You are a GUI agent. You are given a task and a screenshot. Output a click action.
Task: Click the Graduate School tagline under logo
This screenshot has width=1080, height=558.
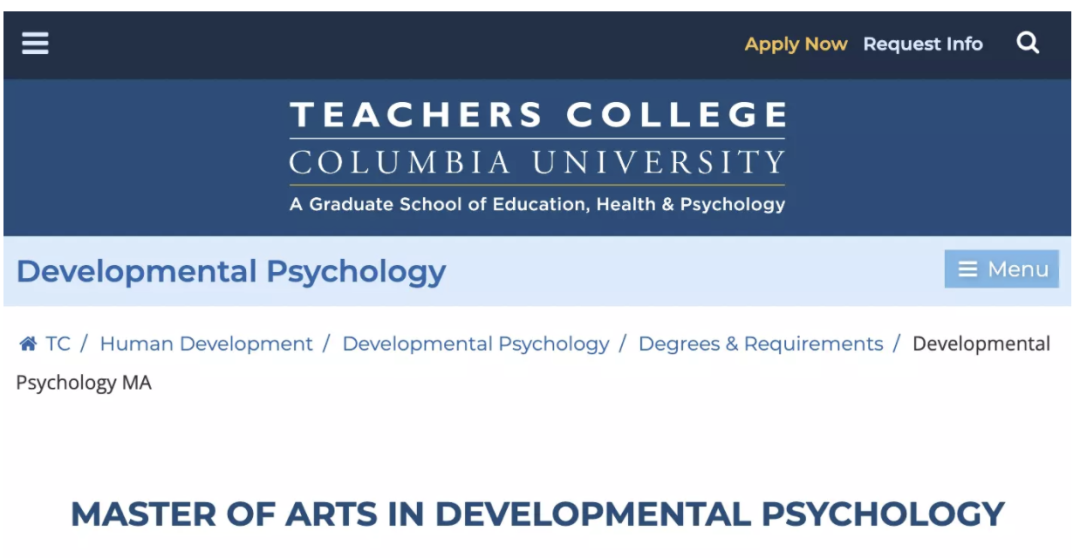537,205
